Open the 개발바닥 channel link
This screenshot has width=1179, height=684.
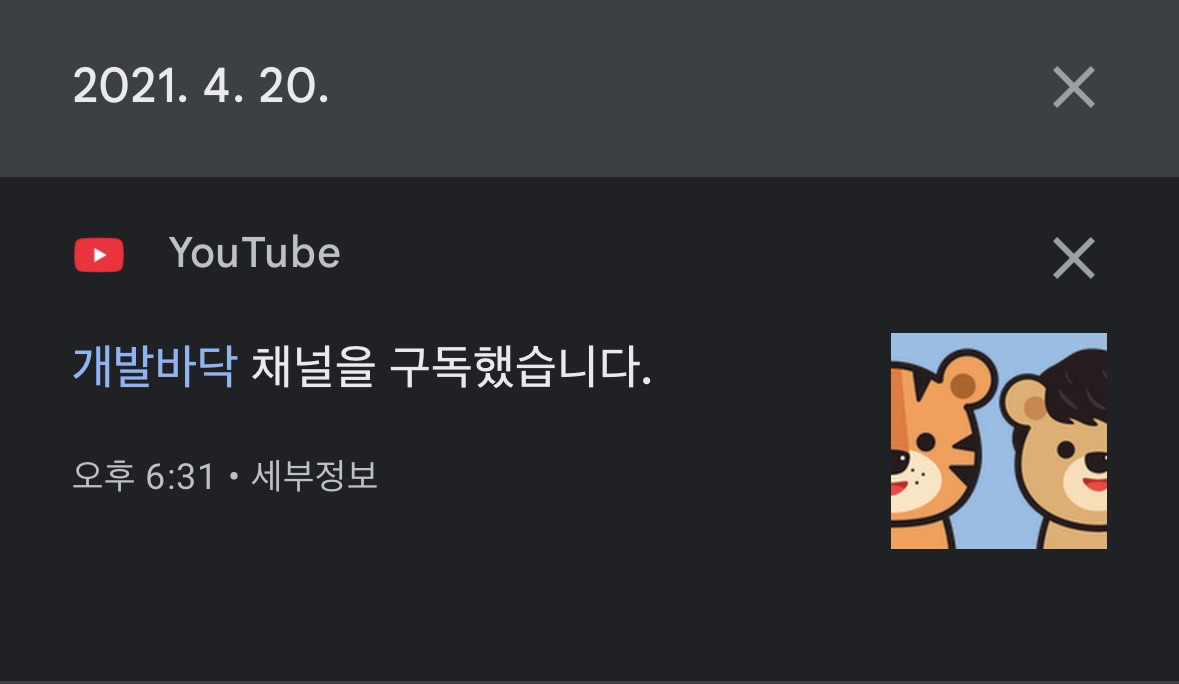(x=155, y=367)
